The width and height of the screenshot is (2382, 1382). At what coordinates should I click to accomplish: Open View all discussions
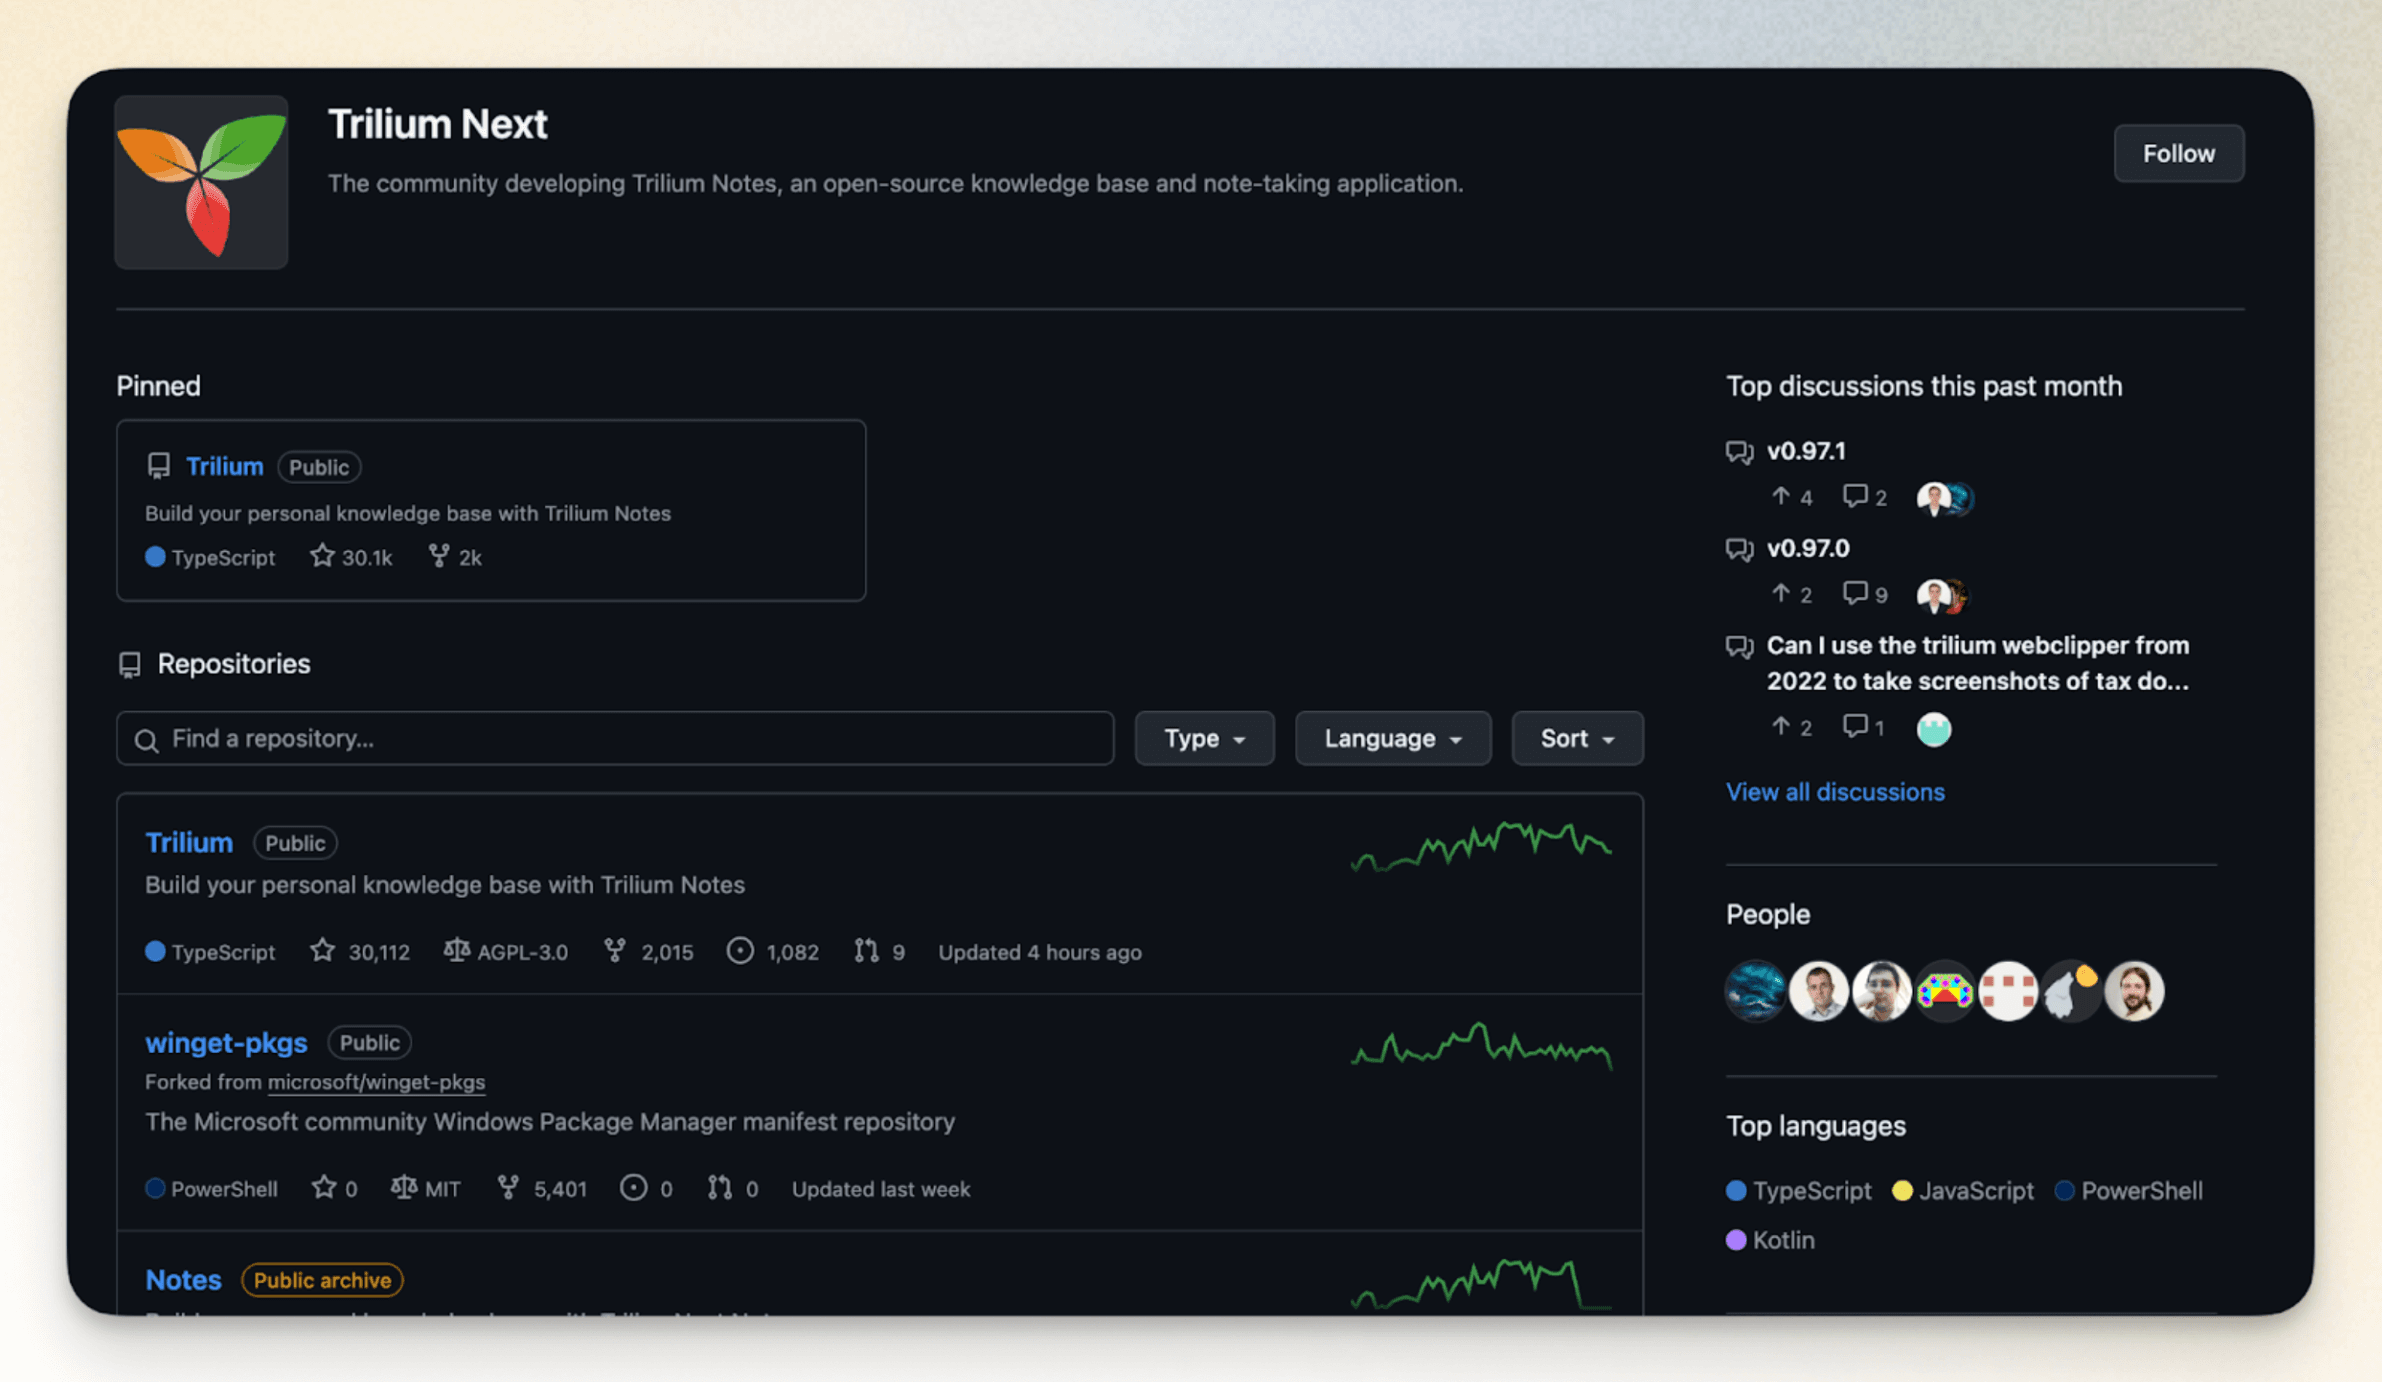click(x=1835, y=791)
